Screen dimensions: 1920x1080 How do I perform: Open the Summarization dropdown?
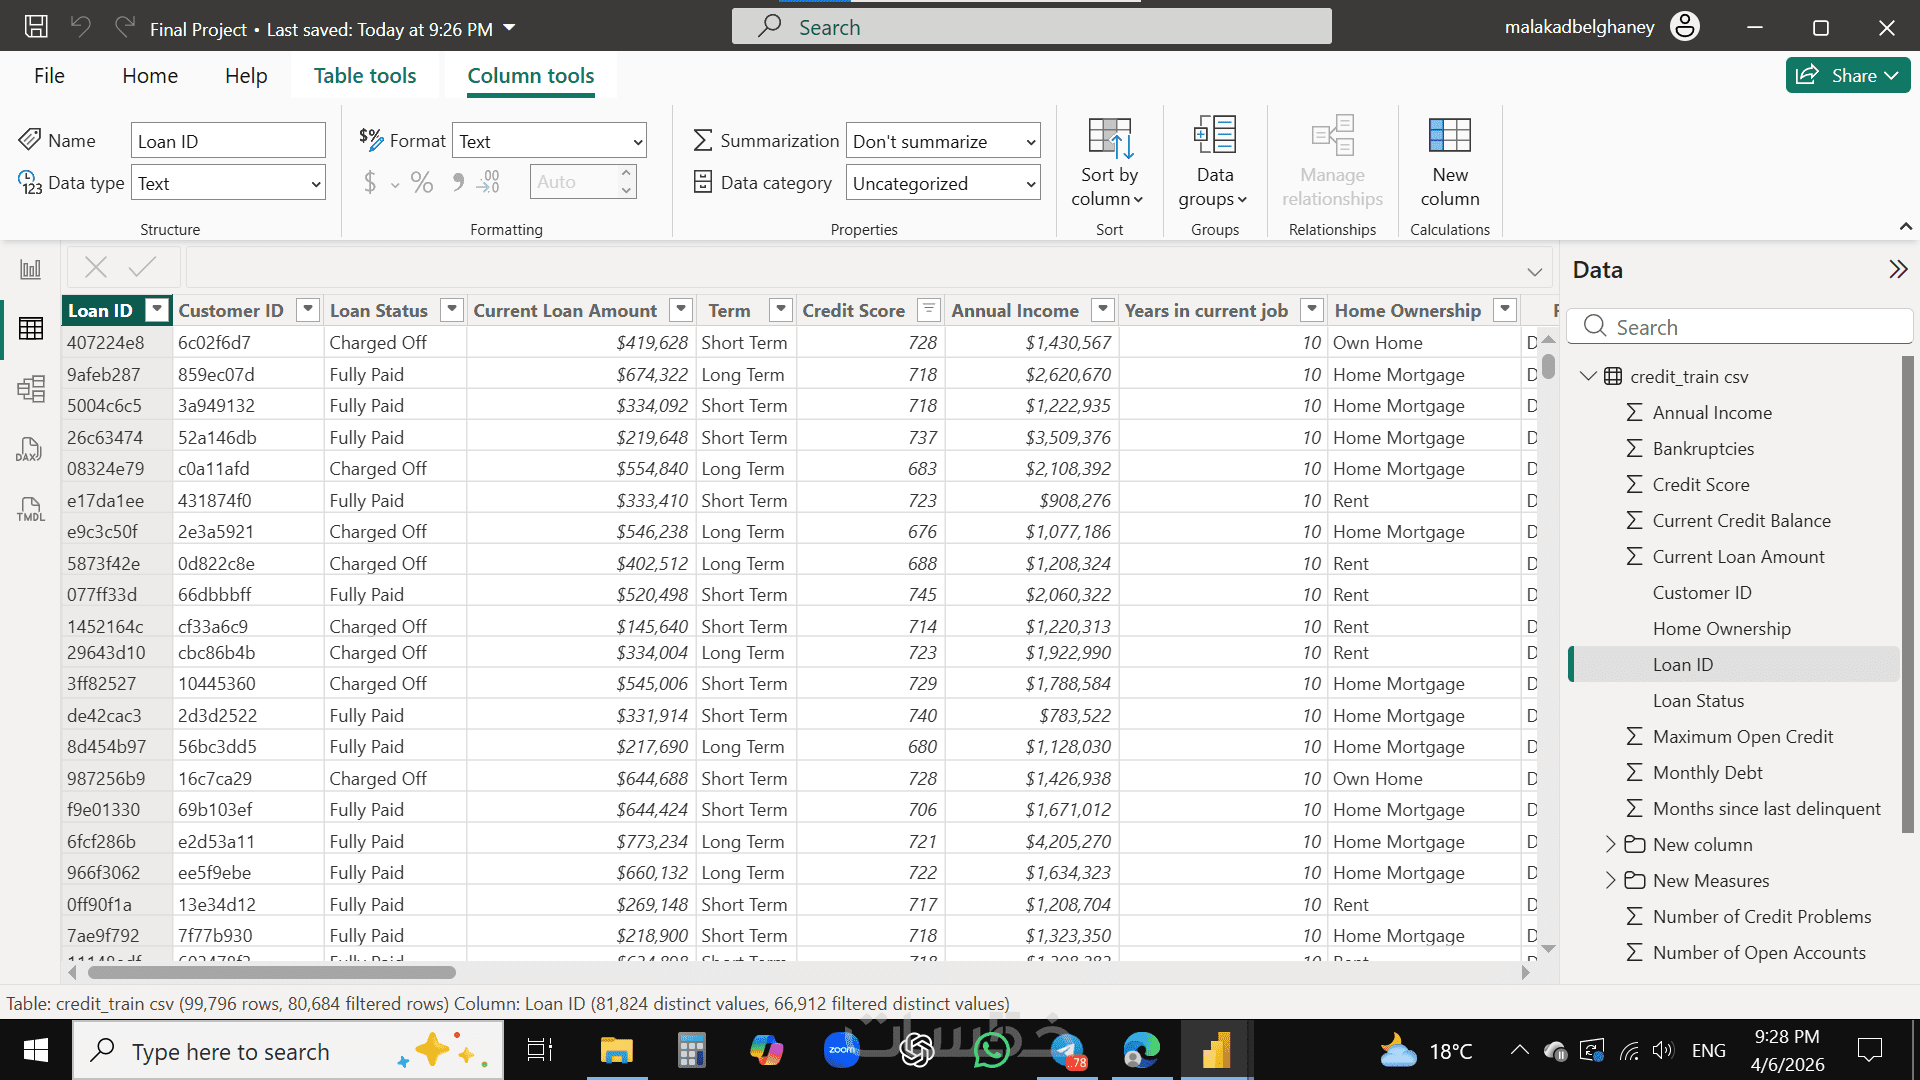[x=943, y=141]
